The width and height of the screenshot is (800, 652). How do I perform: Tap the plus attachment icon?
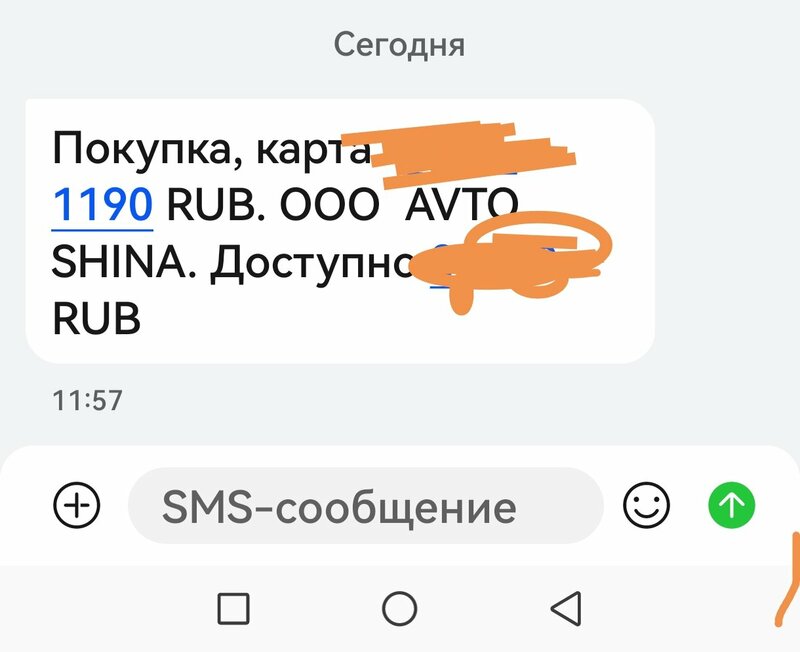(x=77, y=505)
